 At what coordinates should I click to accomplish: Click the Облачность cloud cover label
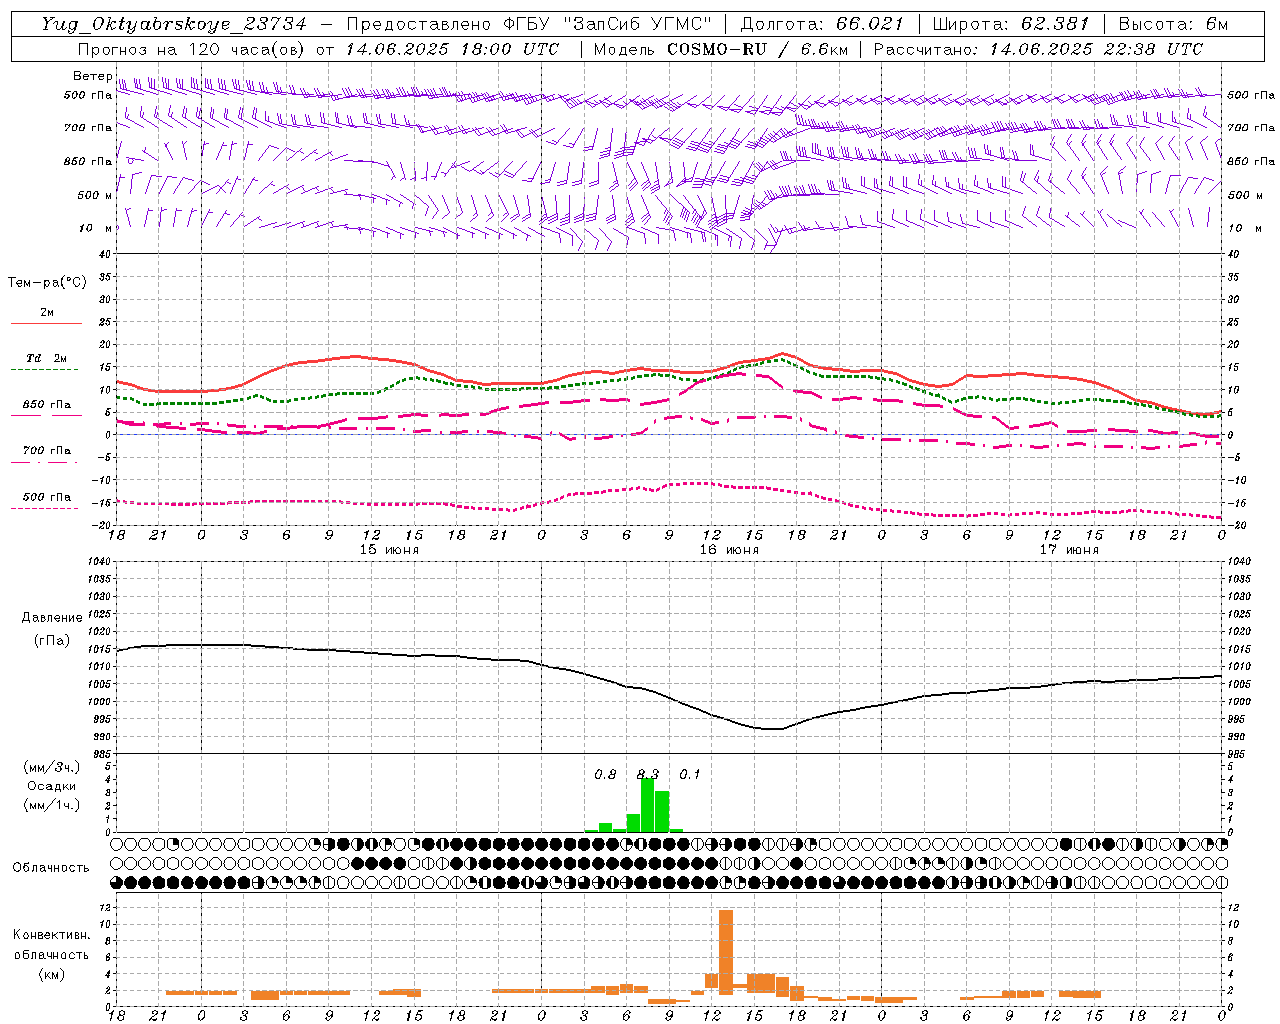pos(51,868)
